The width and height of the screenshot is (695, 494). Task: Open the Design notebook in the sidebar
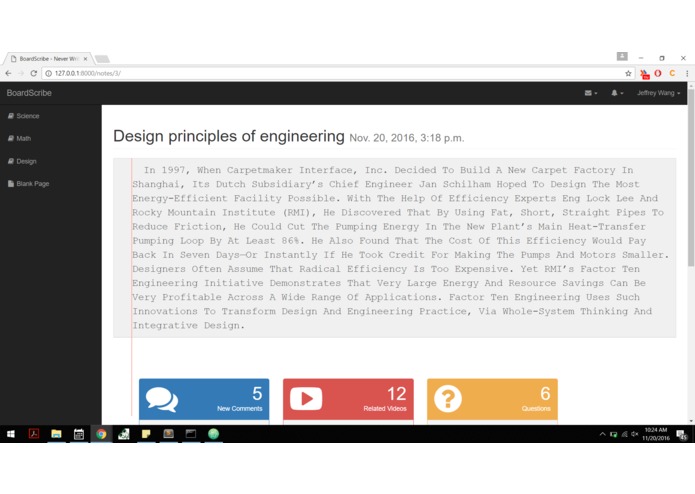point(22,161)
